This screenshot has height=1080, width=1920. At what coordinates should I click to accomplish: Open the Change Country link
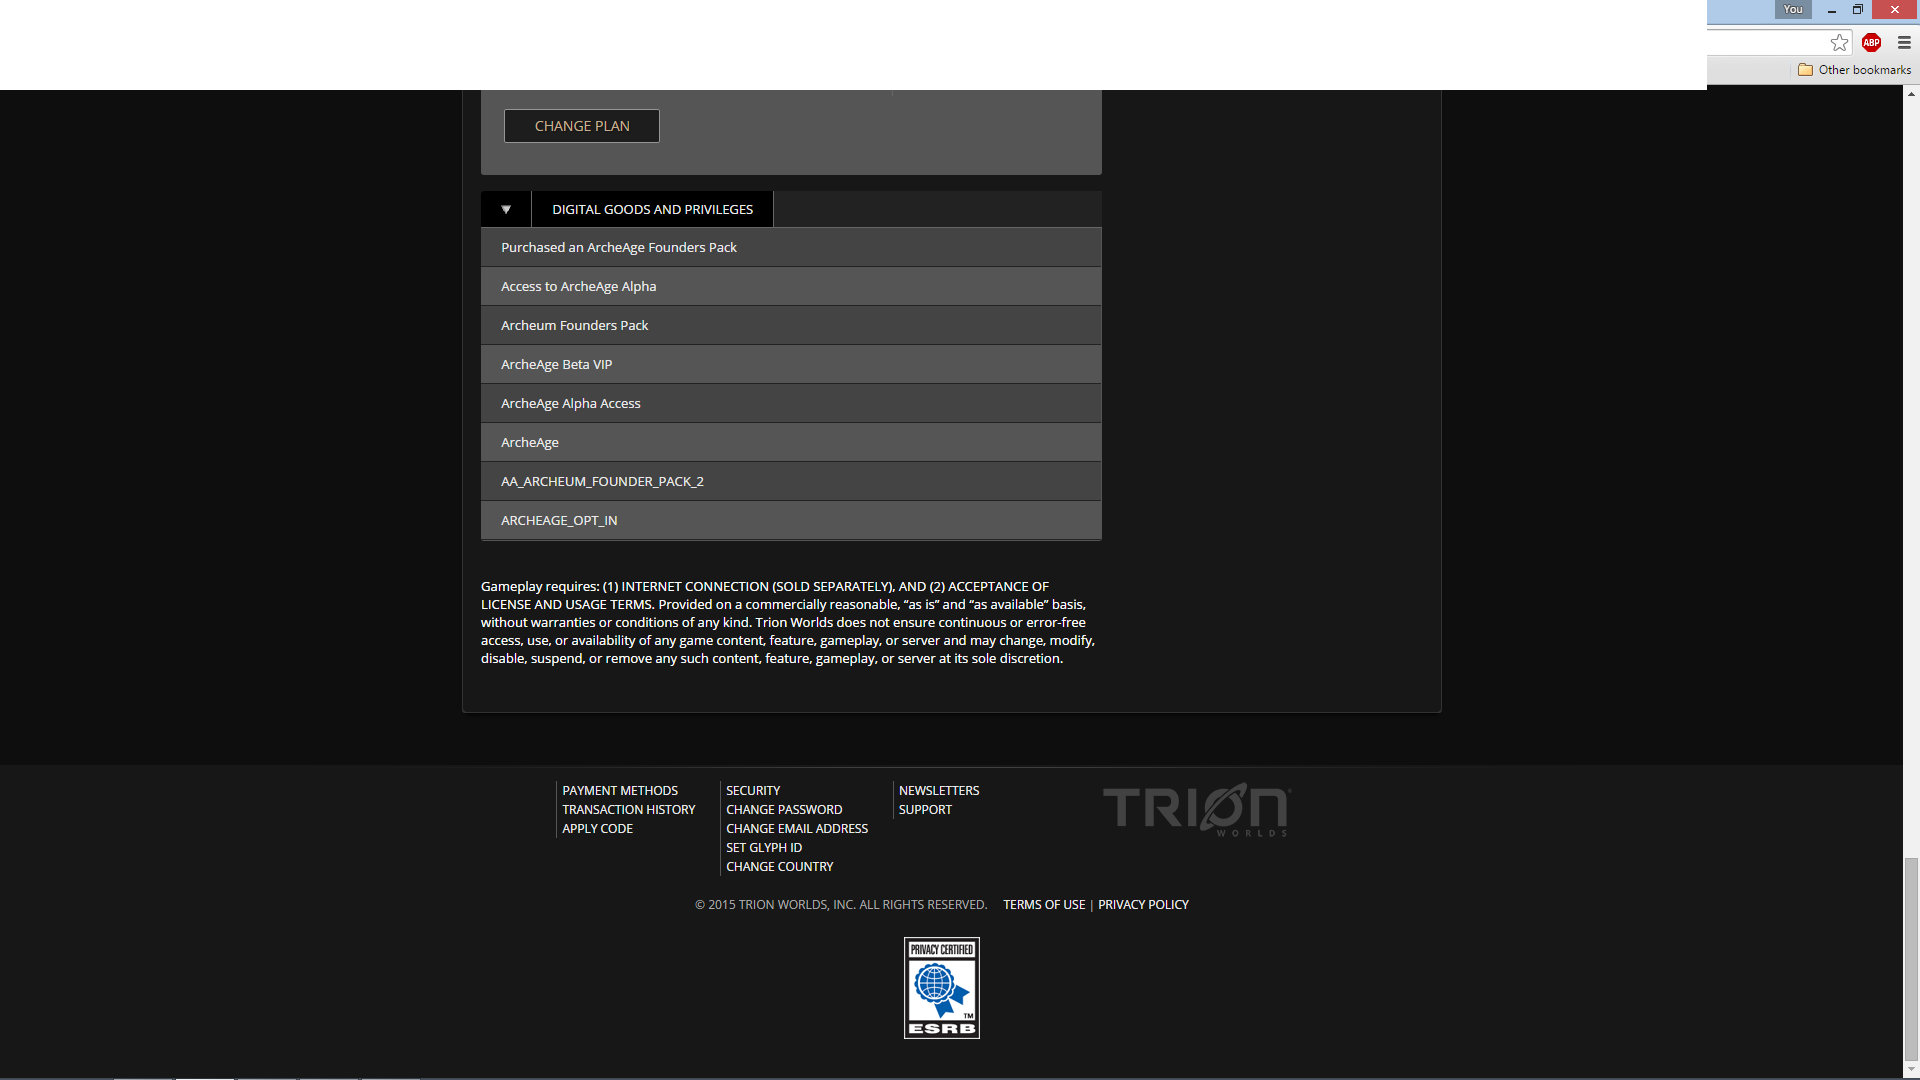click(x=780, y=867)
